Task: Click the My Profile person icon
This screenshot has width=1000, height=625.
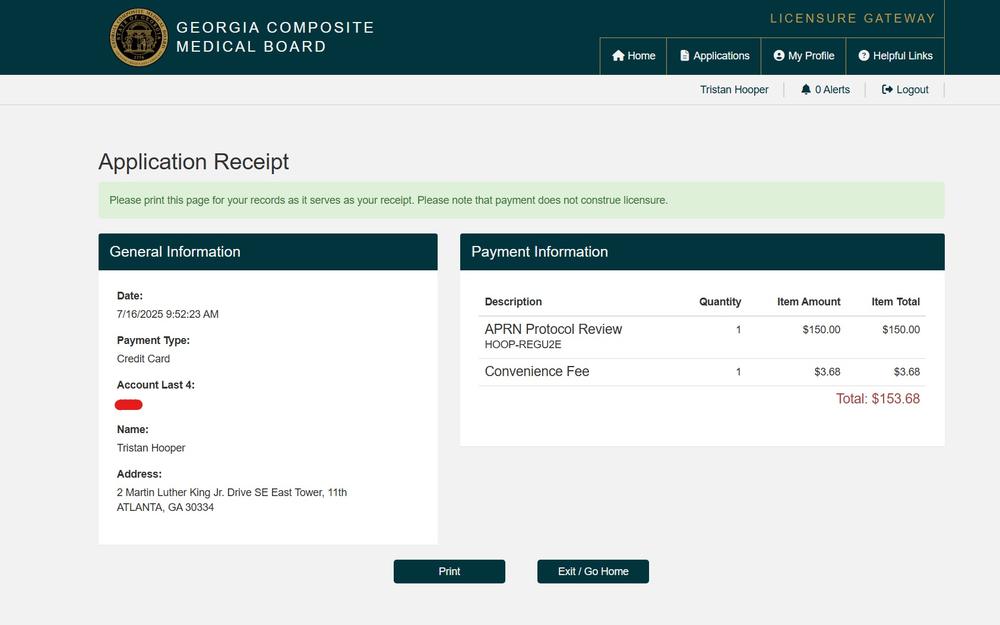Action: click(x=779, y=56)
